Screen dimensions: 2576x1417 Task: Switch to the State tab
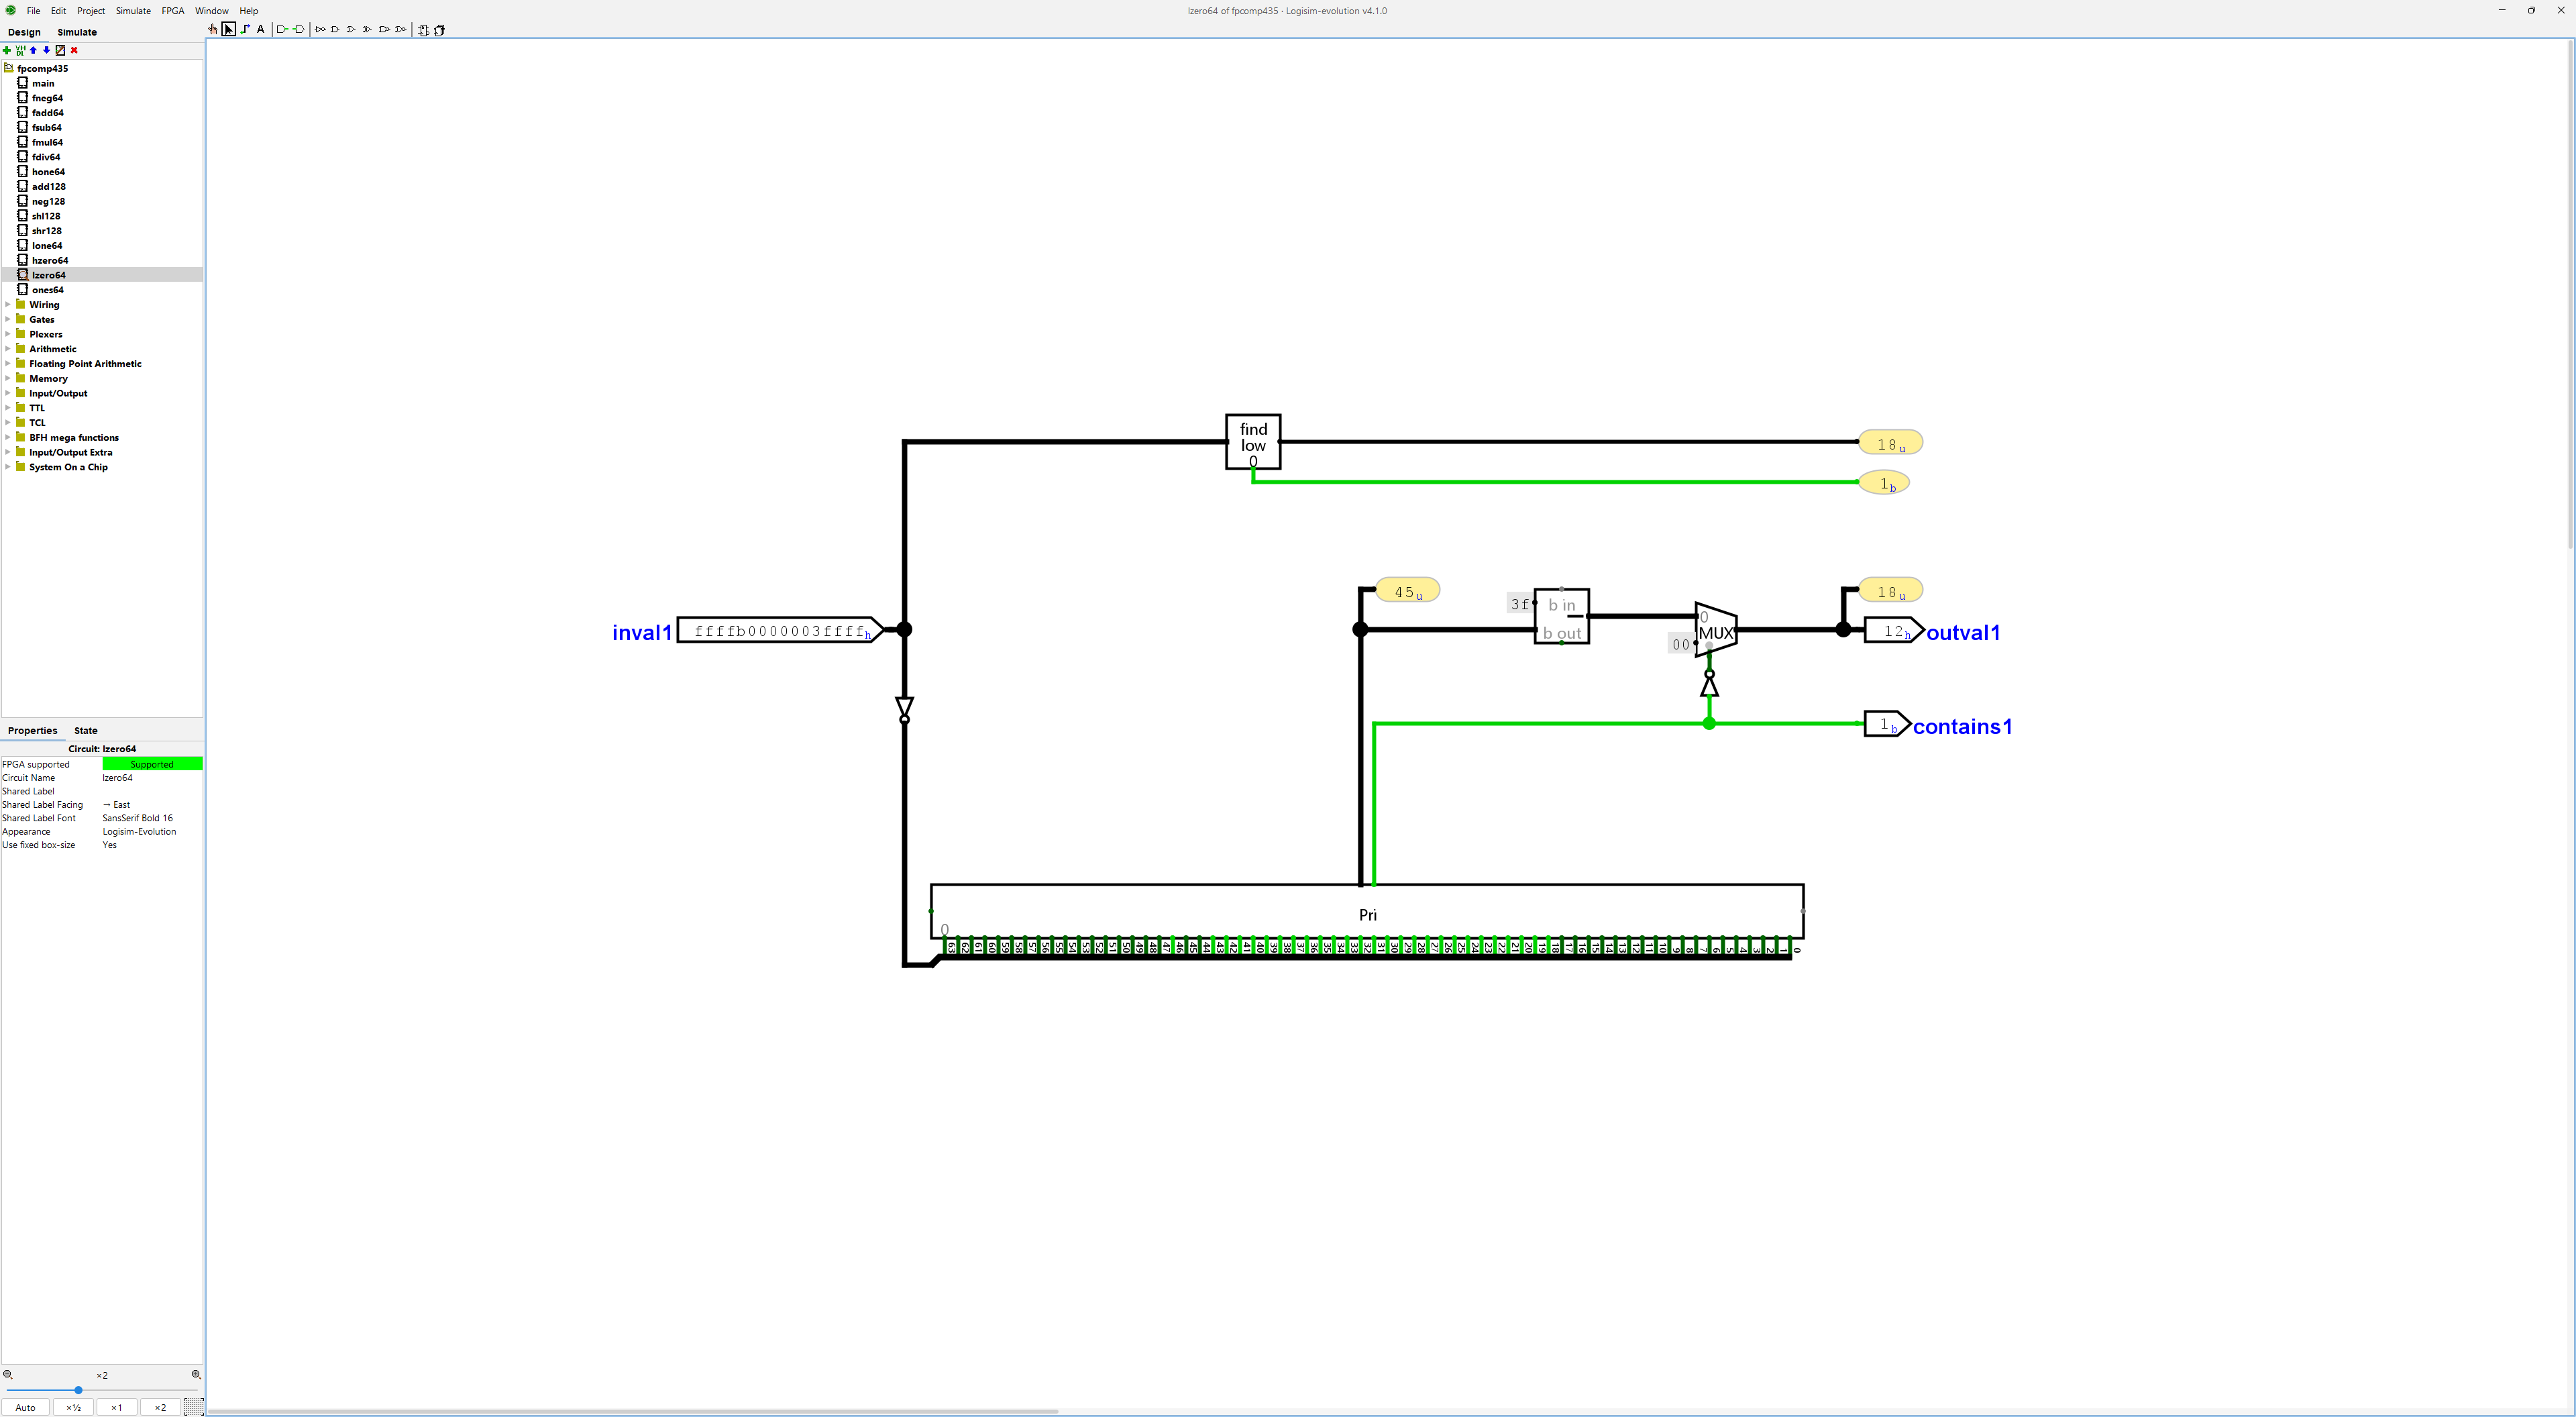tap(86, 730)
